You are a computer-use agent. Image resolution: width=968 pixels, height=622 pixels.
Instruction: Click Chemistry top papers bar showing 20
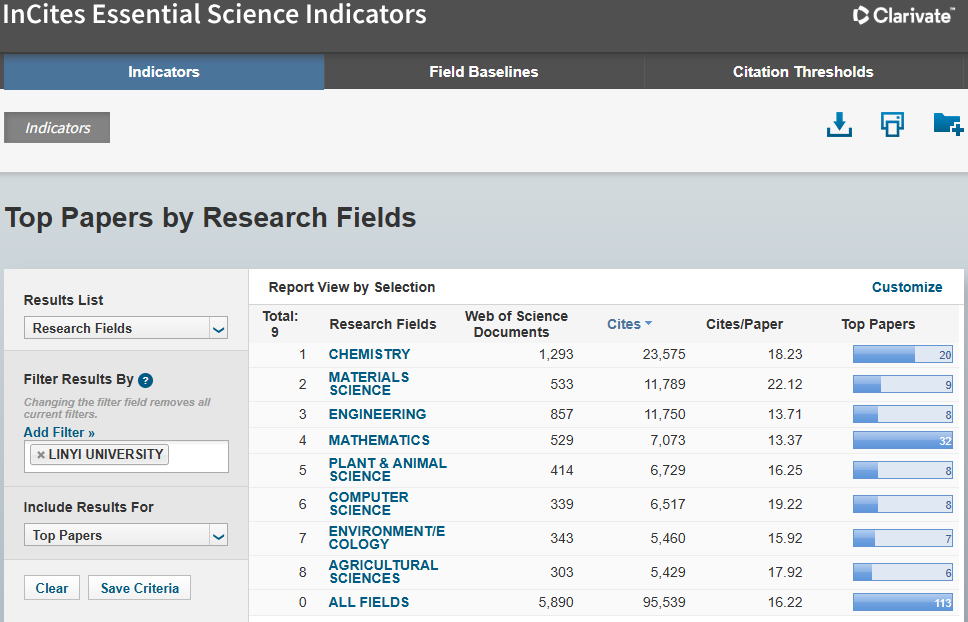tap(903, 354)
